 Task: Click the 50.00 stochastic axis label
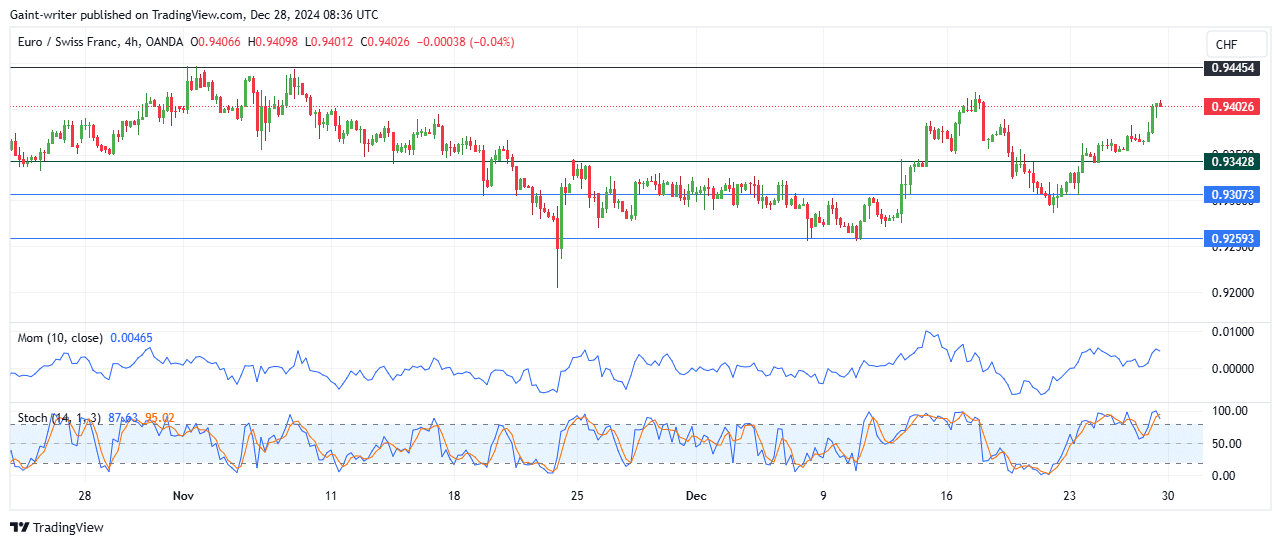tap(1227, 444)
